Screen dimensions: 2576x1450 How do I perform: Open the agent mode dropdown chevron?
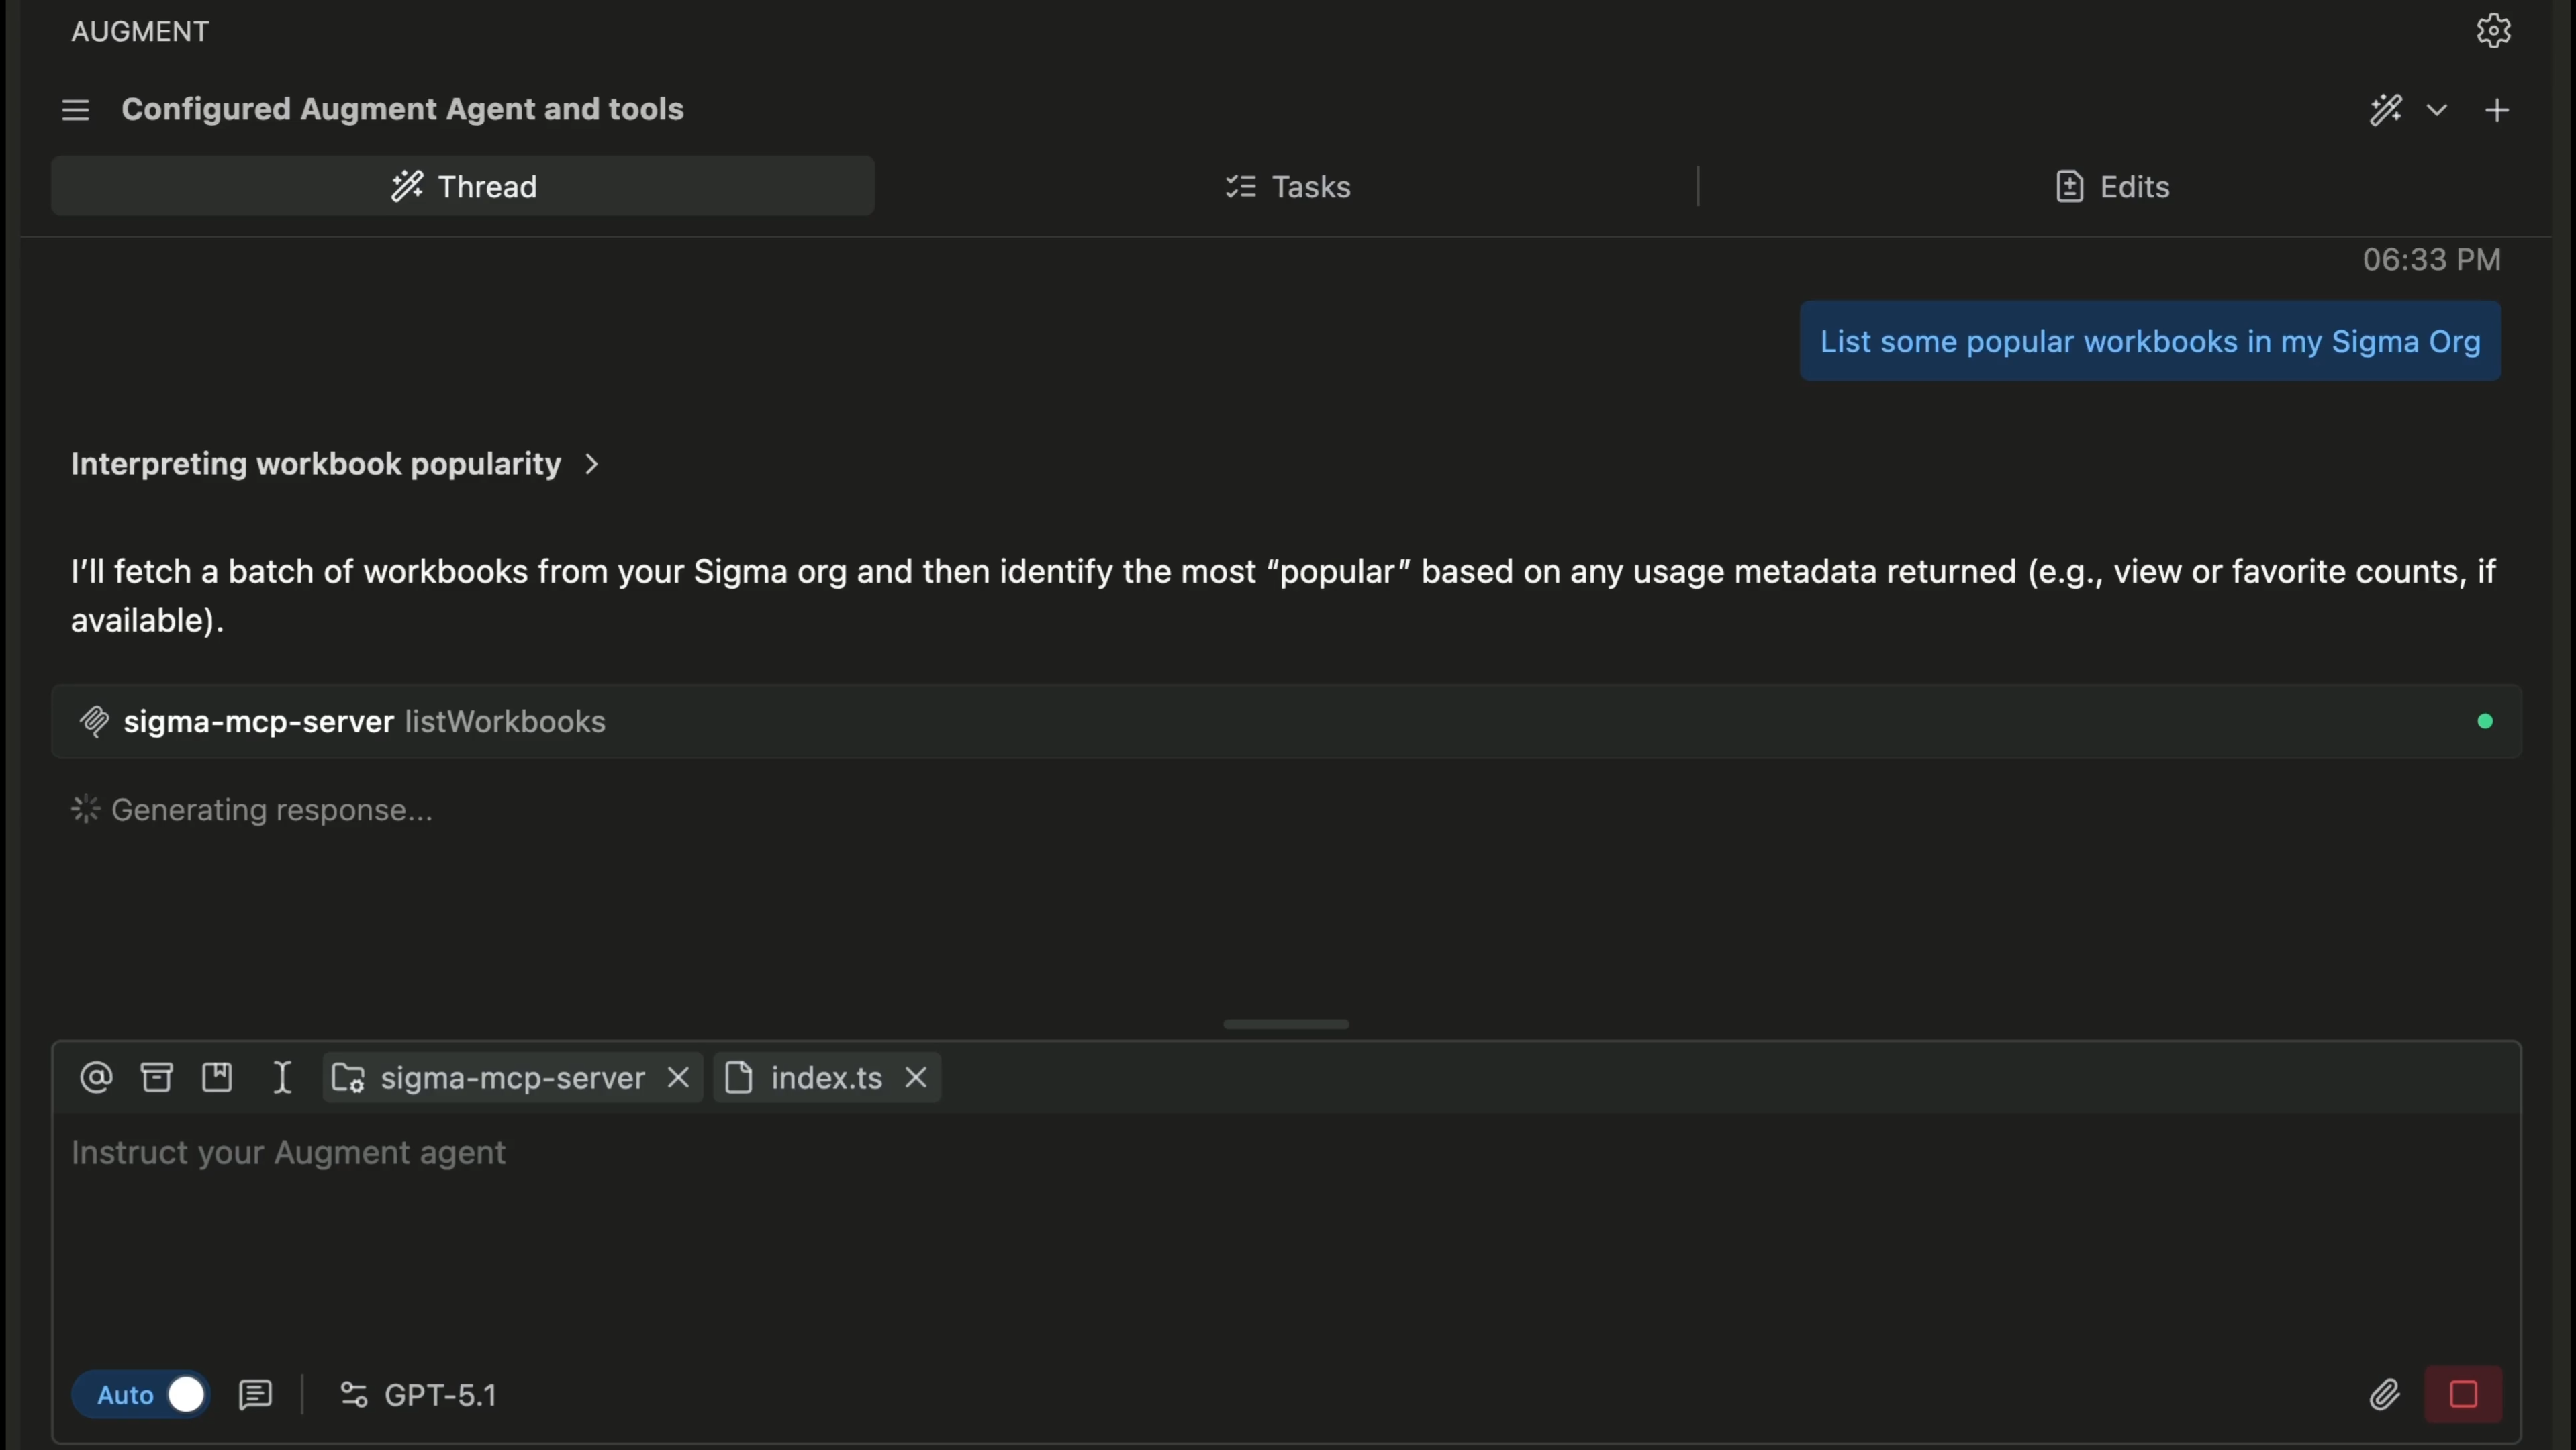tap(2437, 110)
